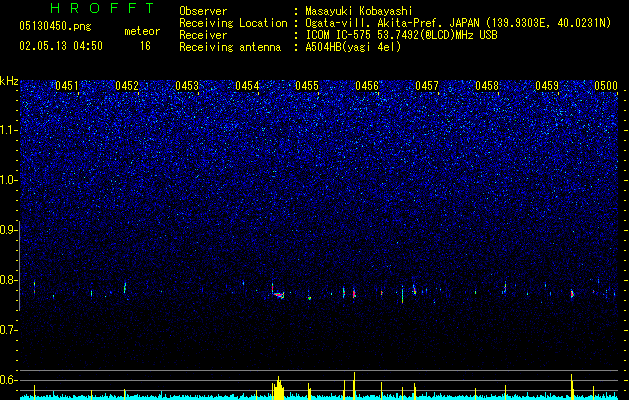Click the 0.6 kHz axis label

pos(9,380)
